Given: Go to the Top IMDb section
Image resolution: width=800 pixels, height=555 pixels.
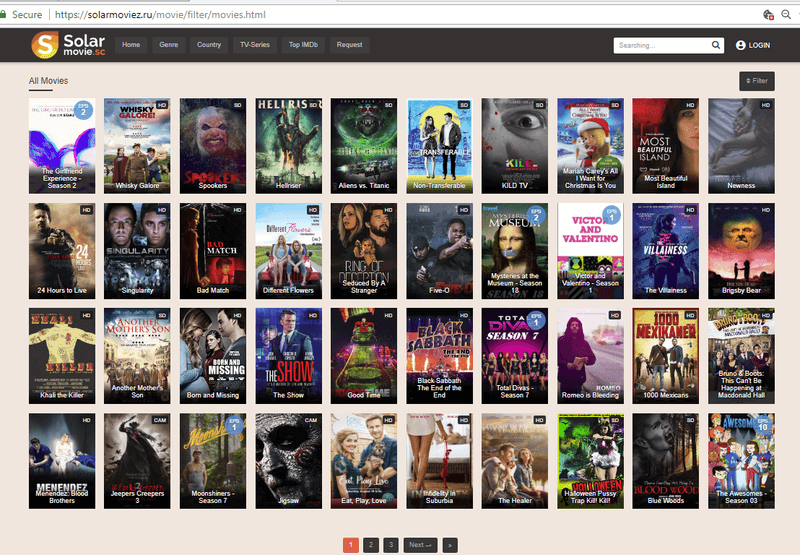Looking at the screenshot, I should [302, 45].
